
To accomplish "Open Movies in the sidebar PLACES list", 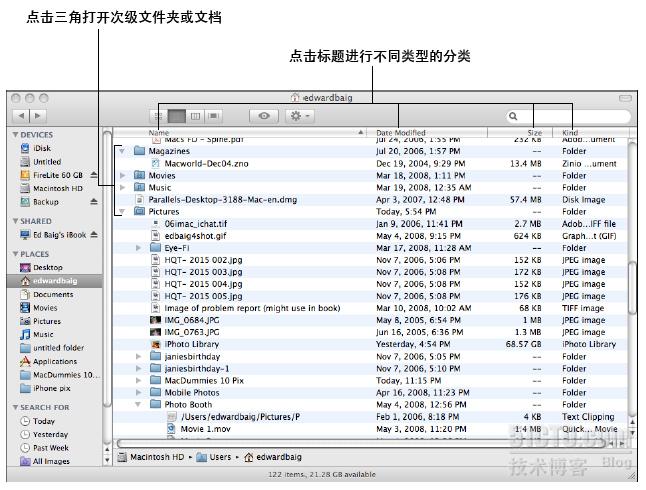I will pos(39,308).
